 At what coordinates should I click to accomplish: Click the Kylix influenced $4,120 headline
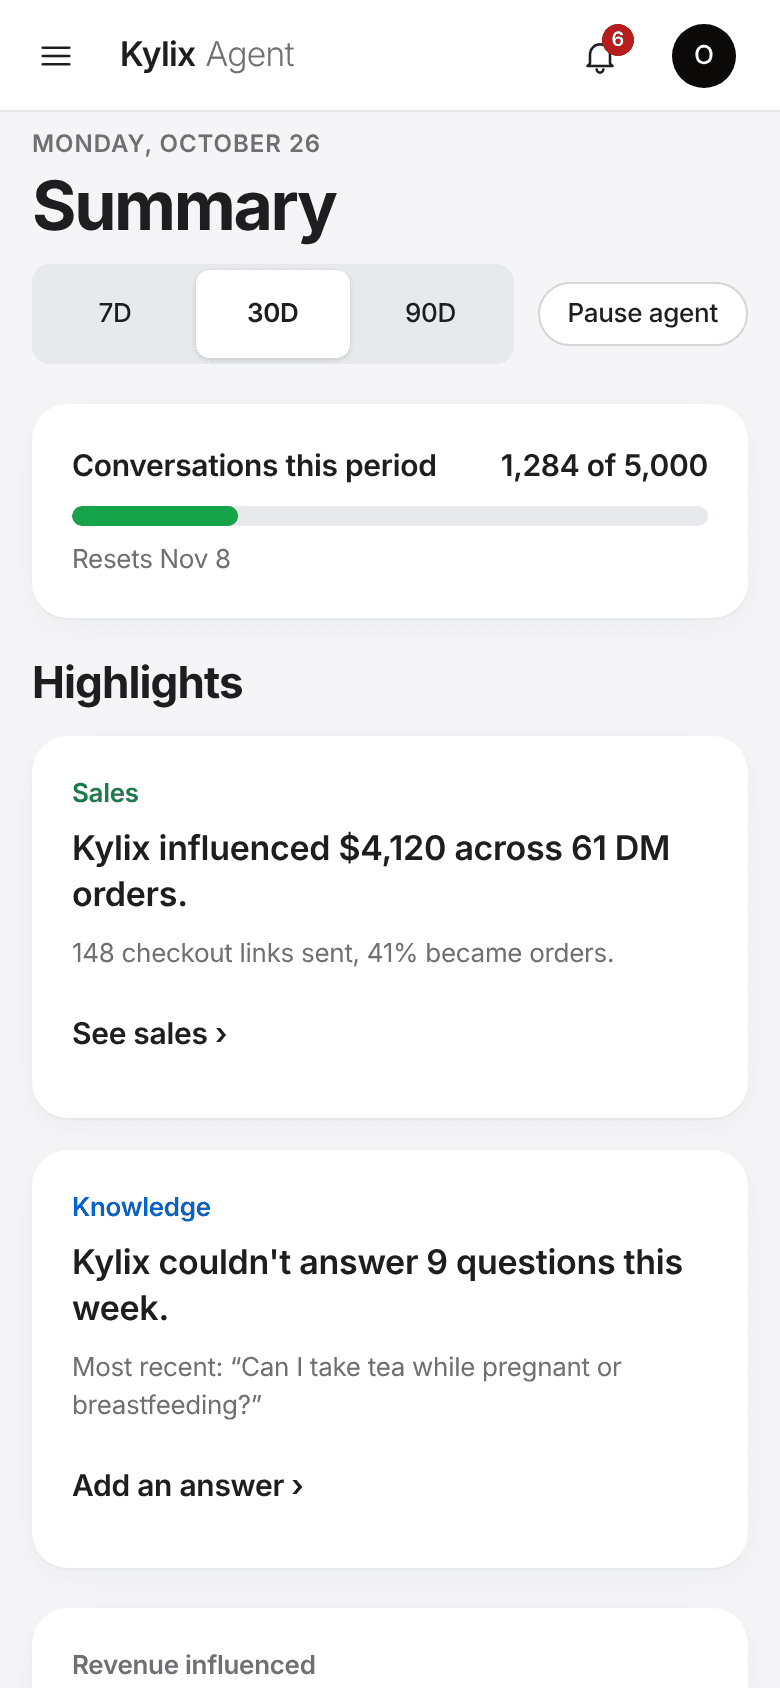371,871
